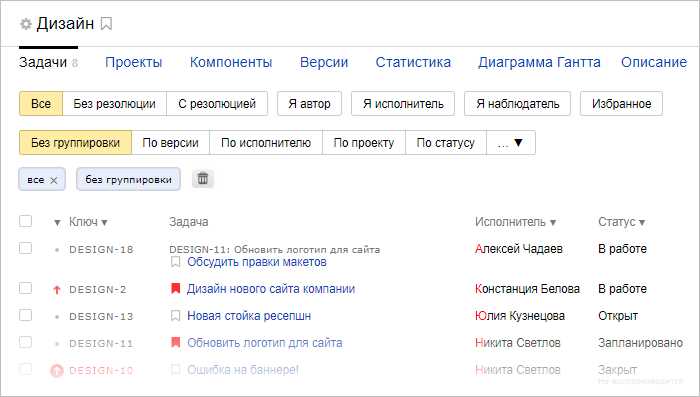
Task: Remove the 'все' filter chip with the x
Action: tap(54, 180)
